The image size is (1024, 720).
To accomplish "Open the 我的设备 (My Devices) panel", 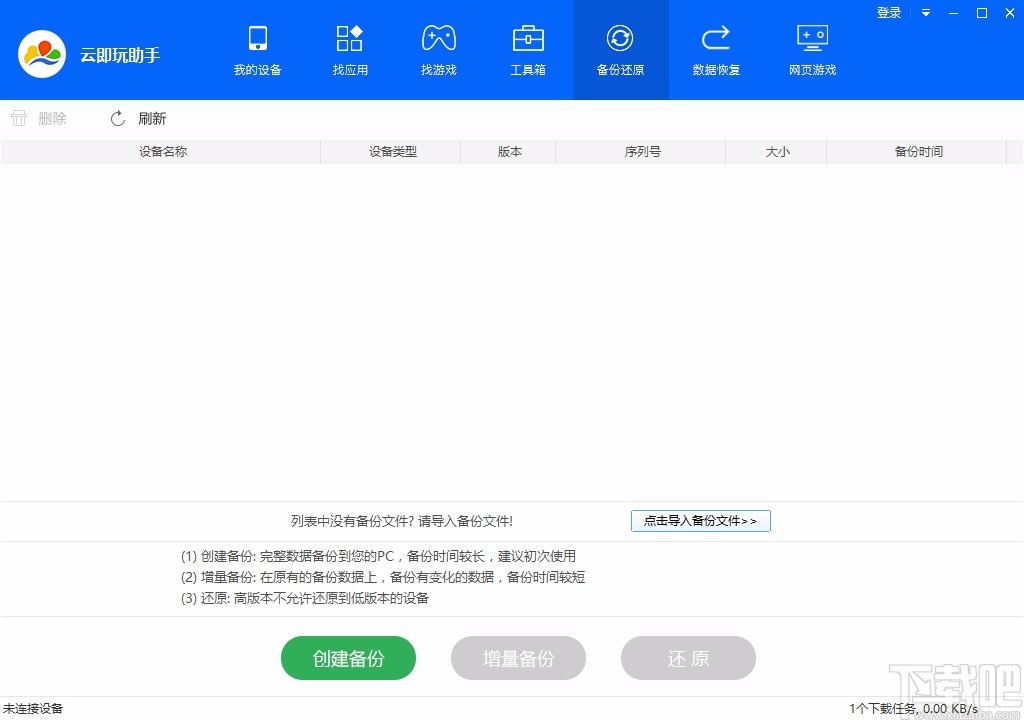I will point(257,50).
